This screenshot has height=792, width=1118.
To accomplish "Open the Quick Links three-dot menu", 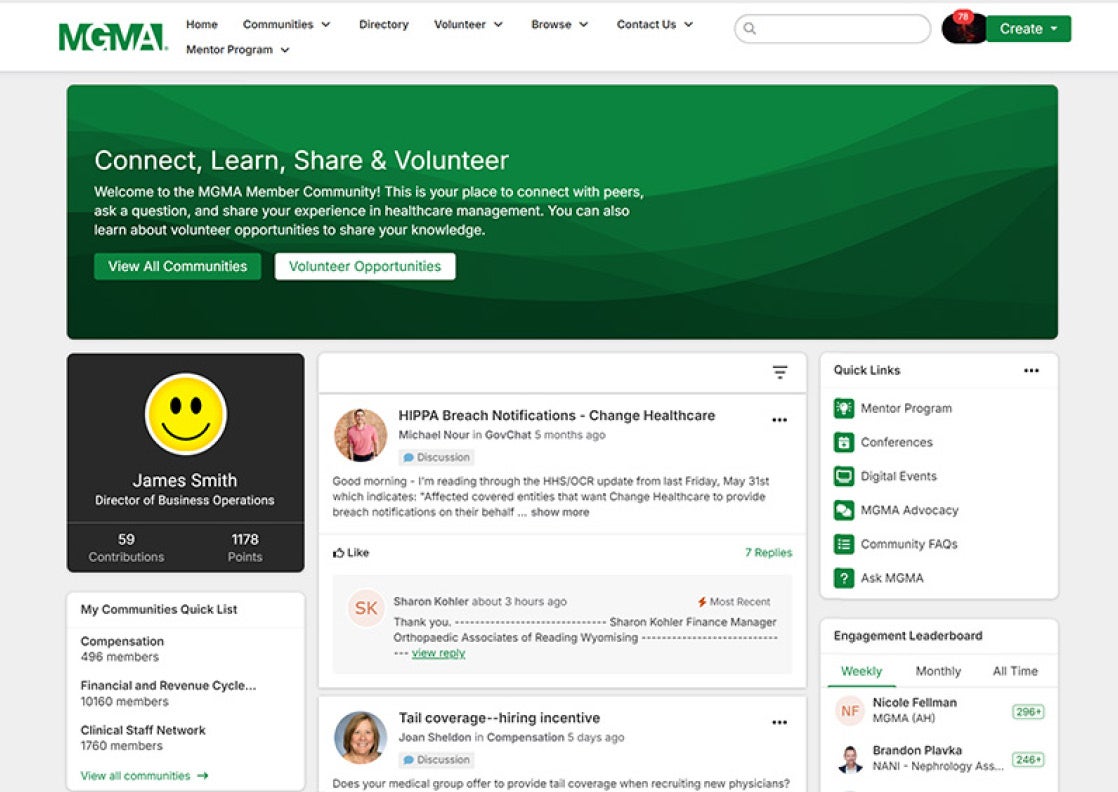I will pos(1031,370).
